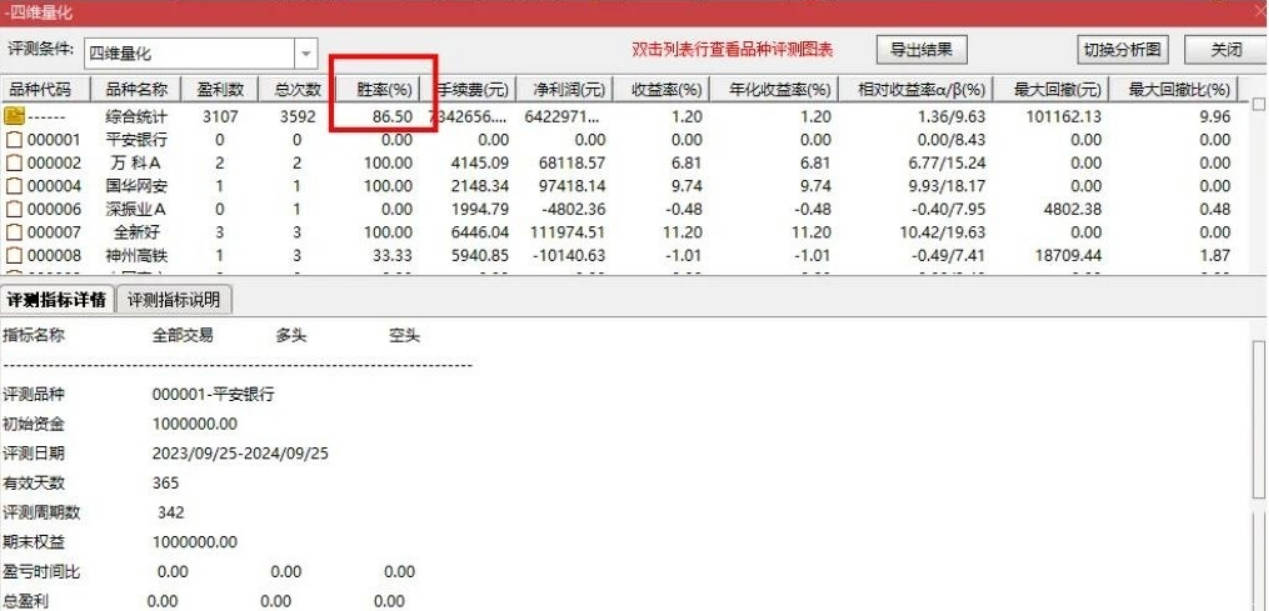
Task: Click the 最大回撤(元) column header
Action: (1057, 90)
